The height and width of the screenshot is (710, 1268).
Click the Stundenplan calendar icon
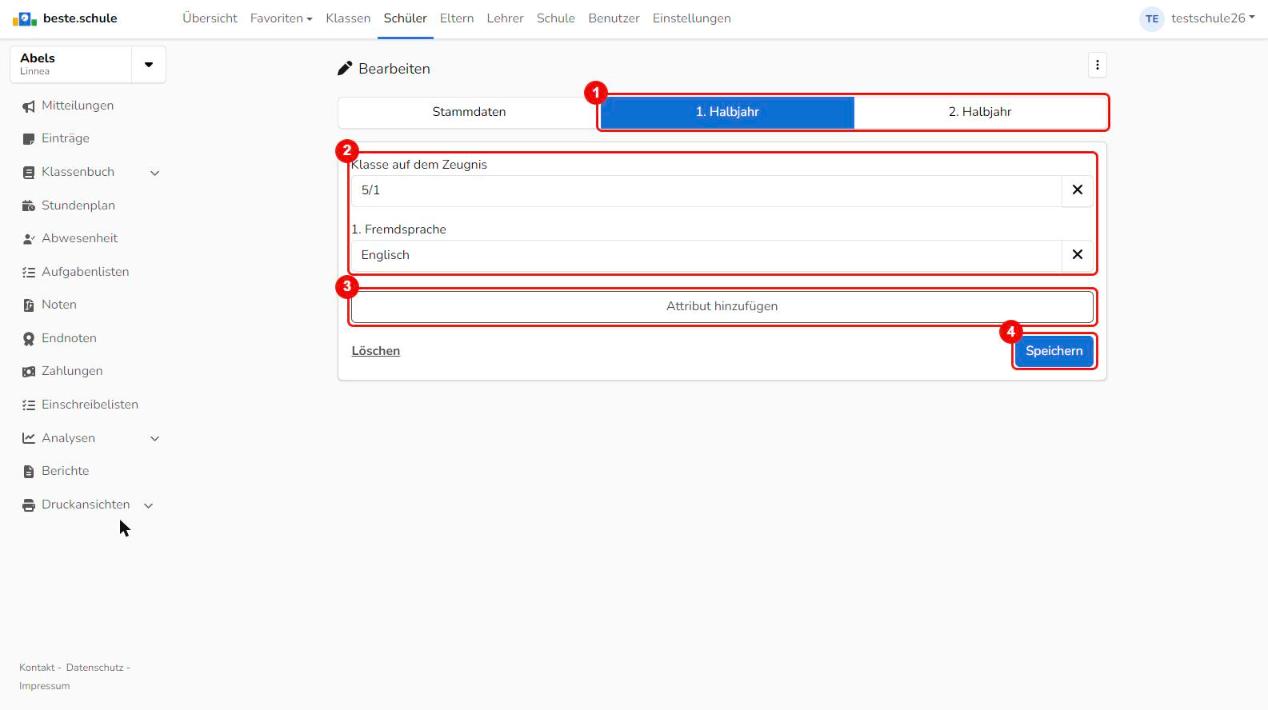coord(28,205)
